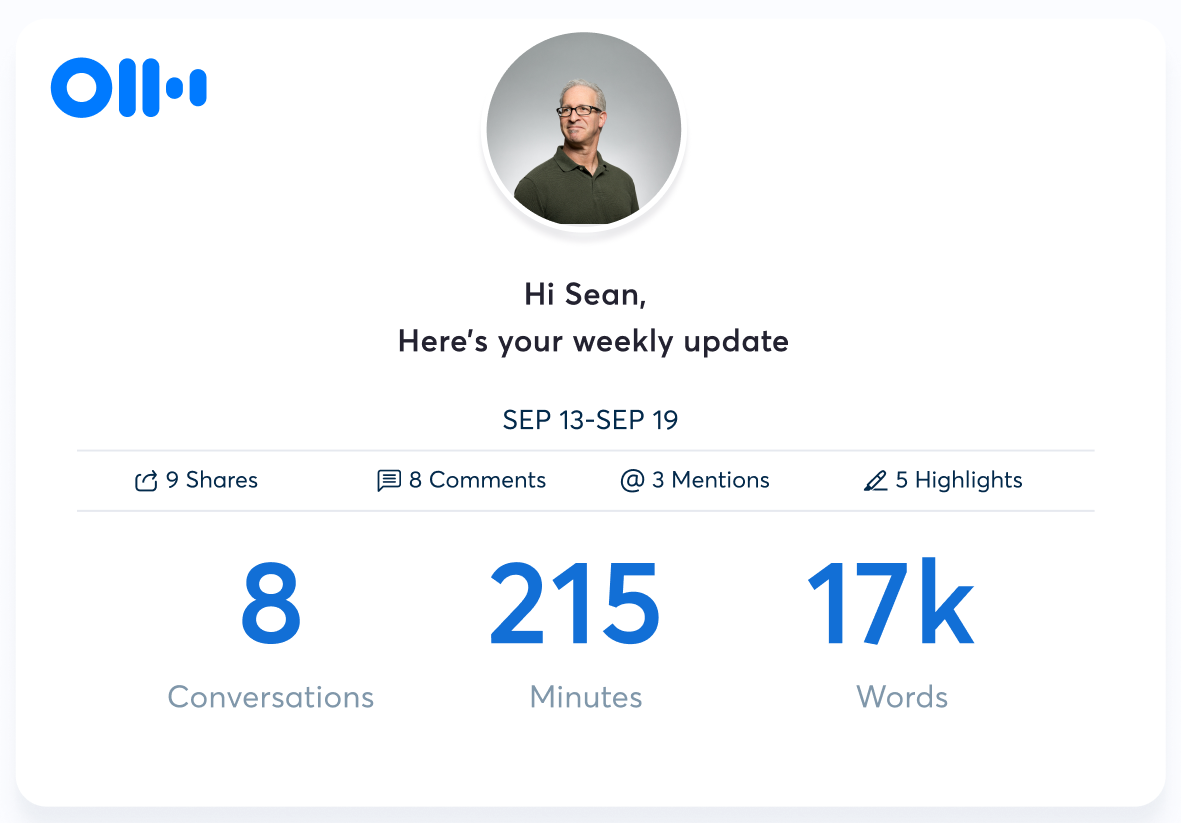Viewport: 1181px width, 823px height.
Task: Select the Minutes label
Action: (x=586, y=697)
